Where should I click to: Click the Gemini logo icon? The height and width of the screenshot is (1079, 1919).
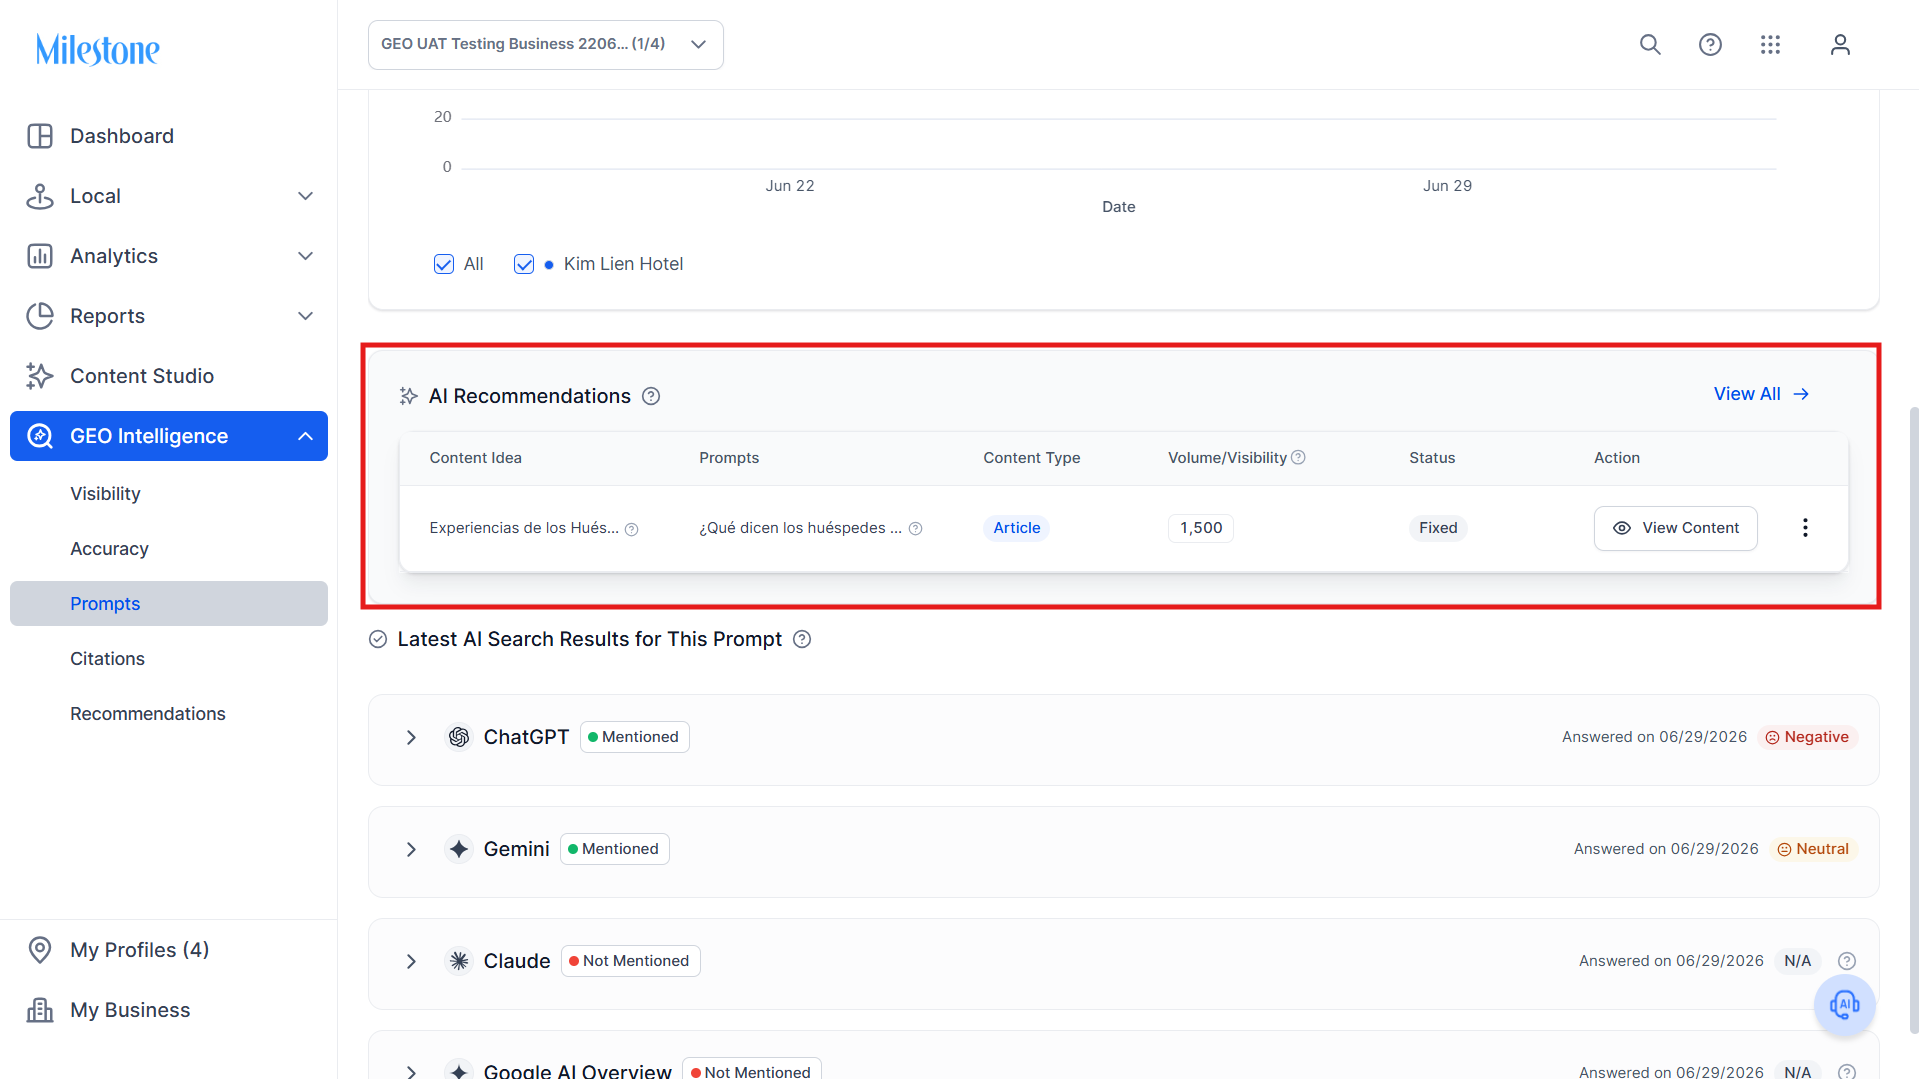point(459,849)
